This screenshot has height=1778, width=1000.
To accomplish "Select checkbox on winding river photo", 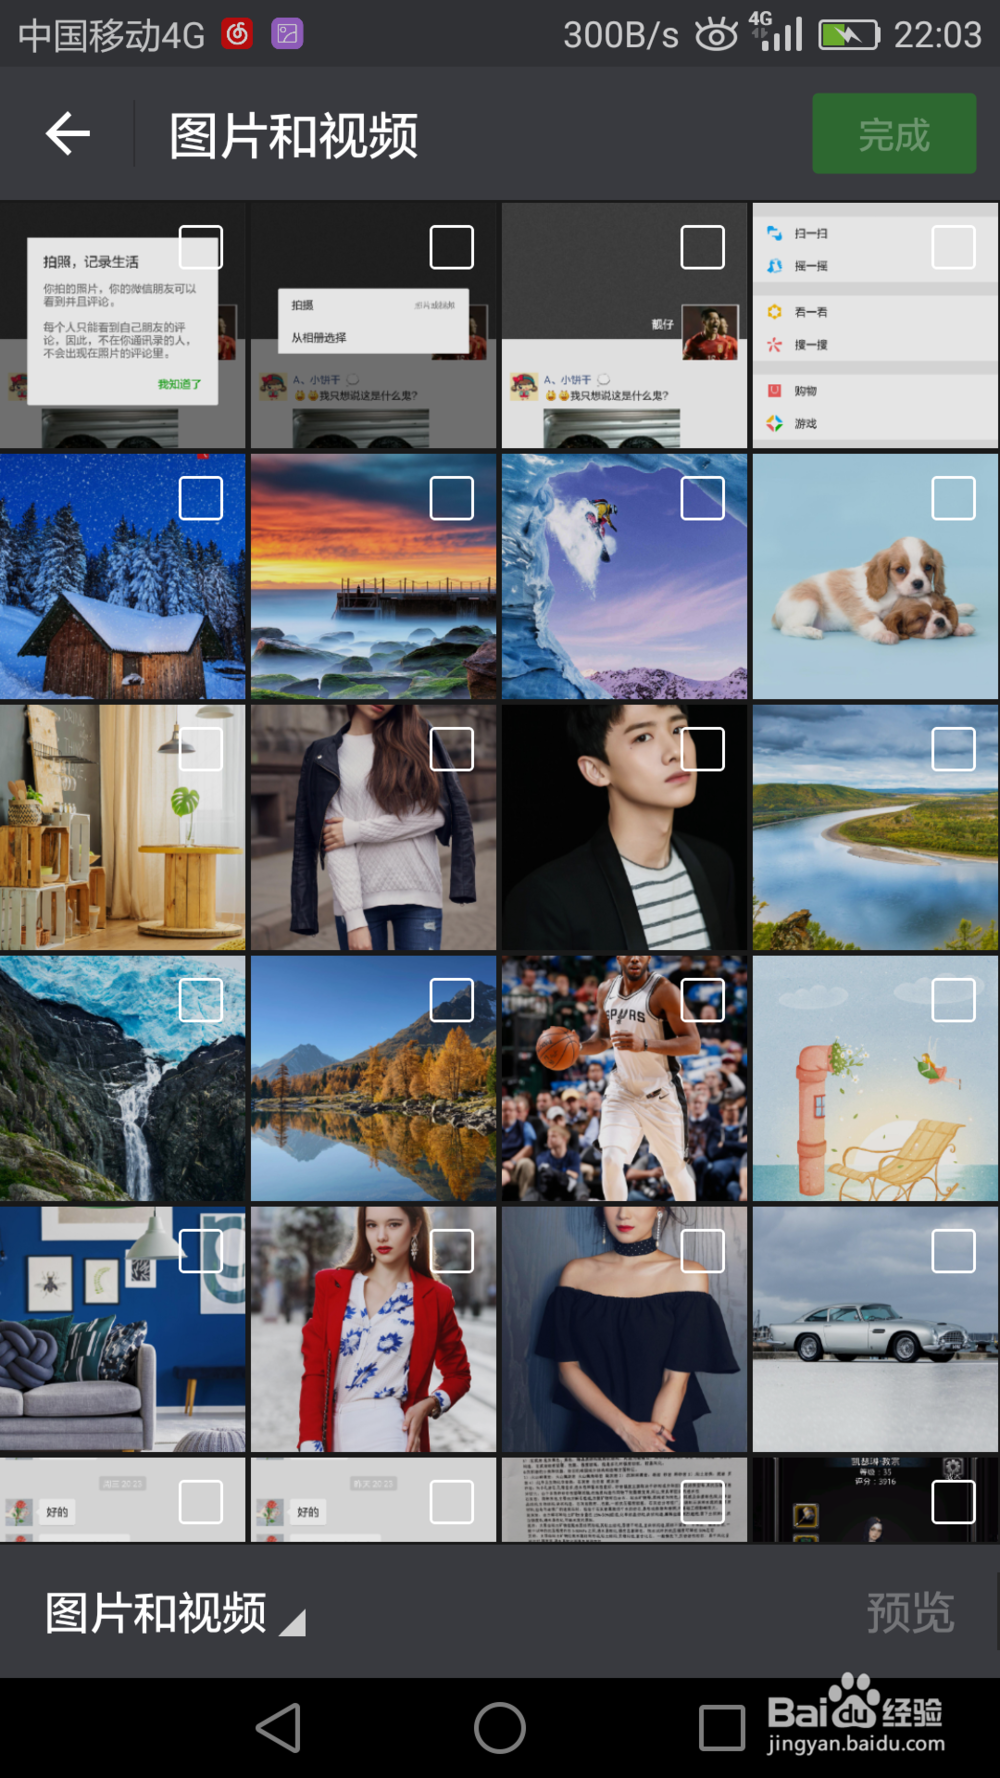I will (954, 749).
